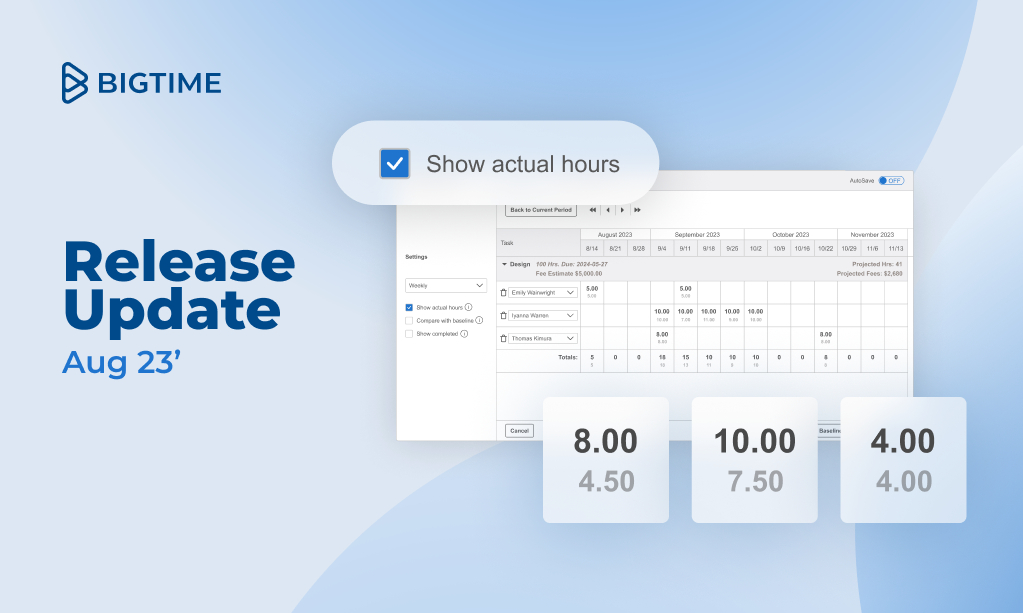Click the Totals label in the grid
This screenshot has height=613, width=1023.
tap(568, 357)
